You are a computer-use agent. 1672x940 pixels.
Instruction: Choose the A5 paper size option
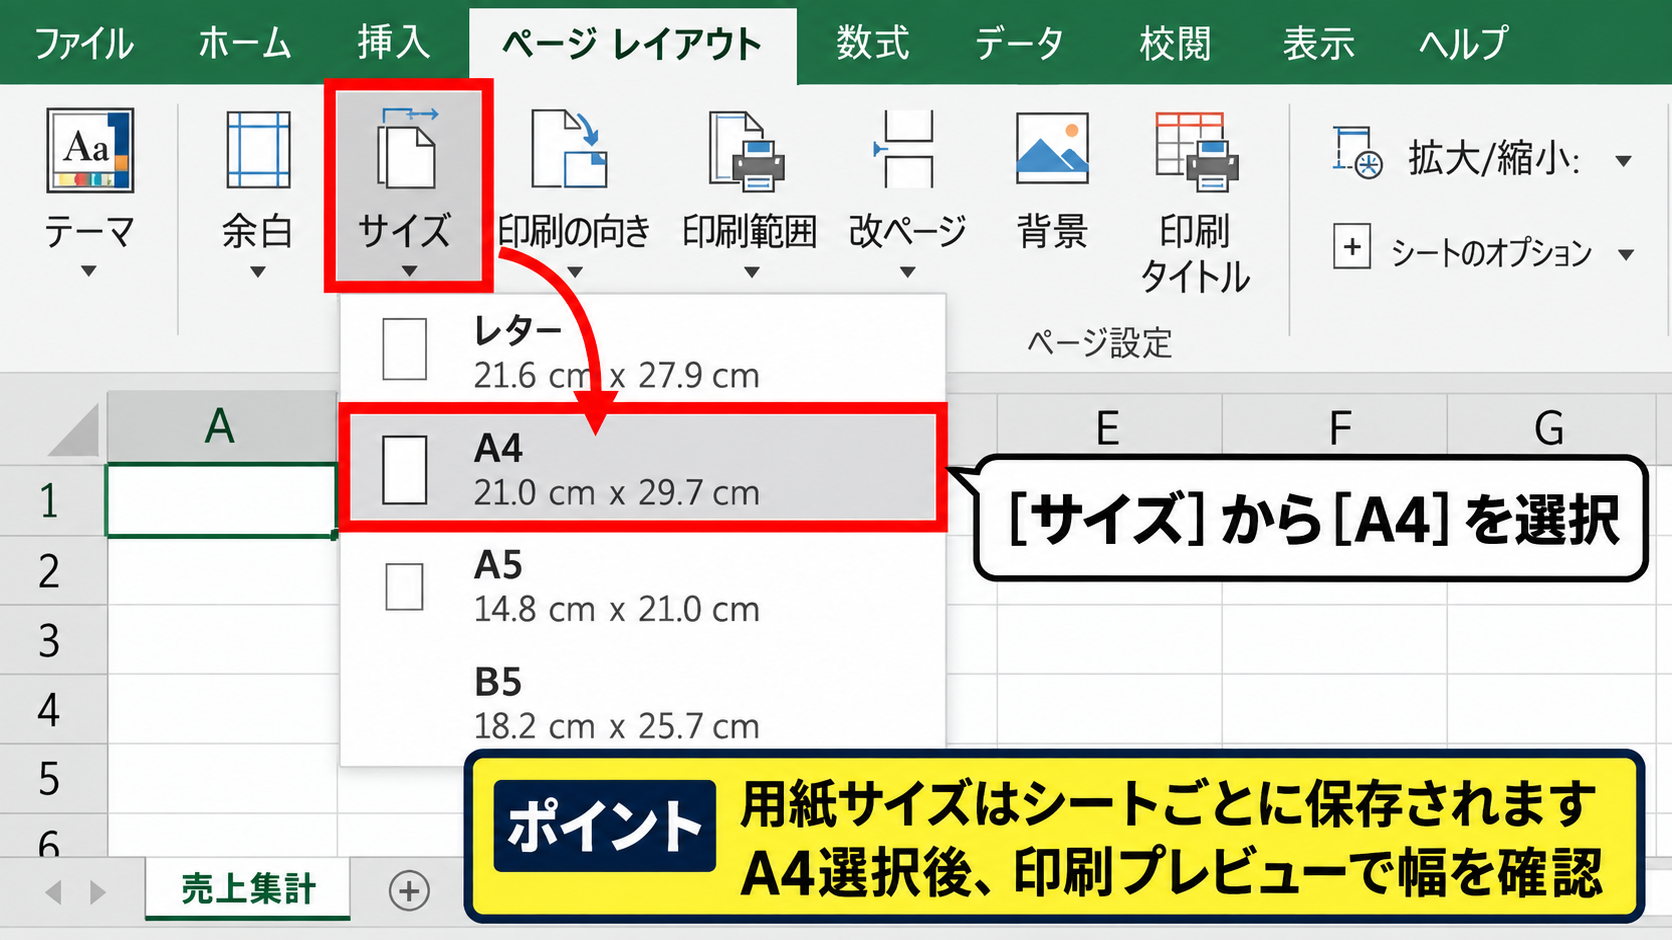pyautogui.click(x=643, y=586)
